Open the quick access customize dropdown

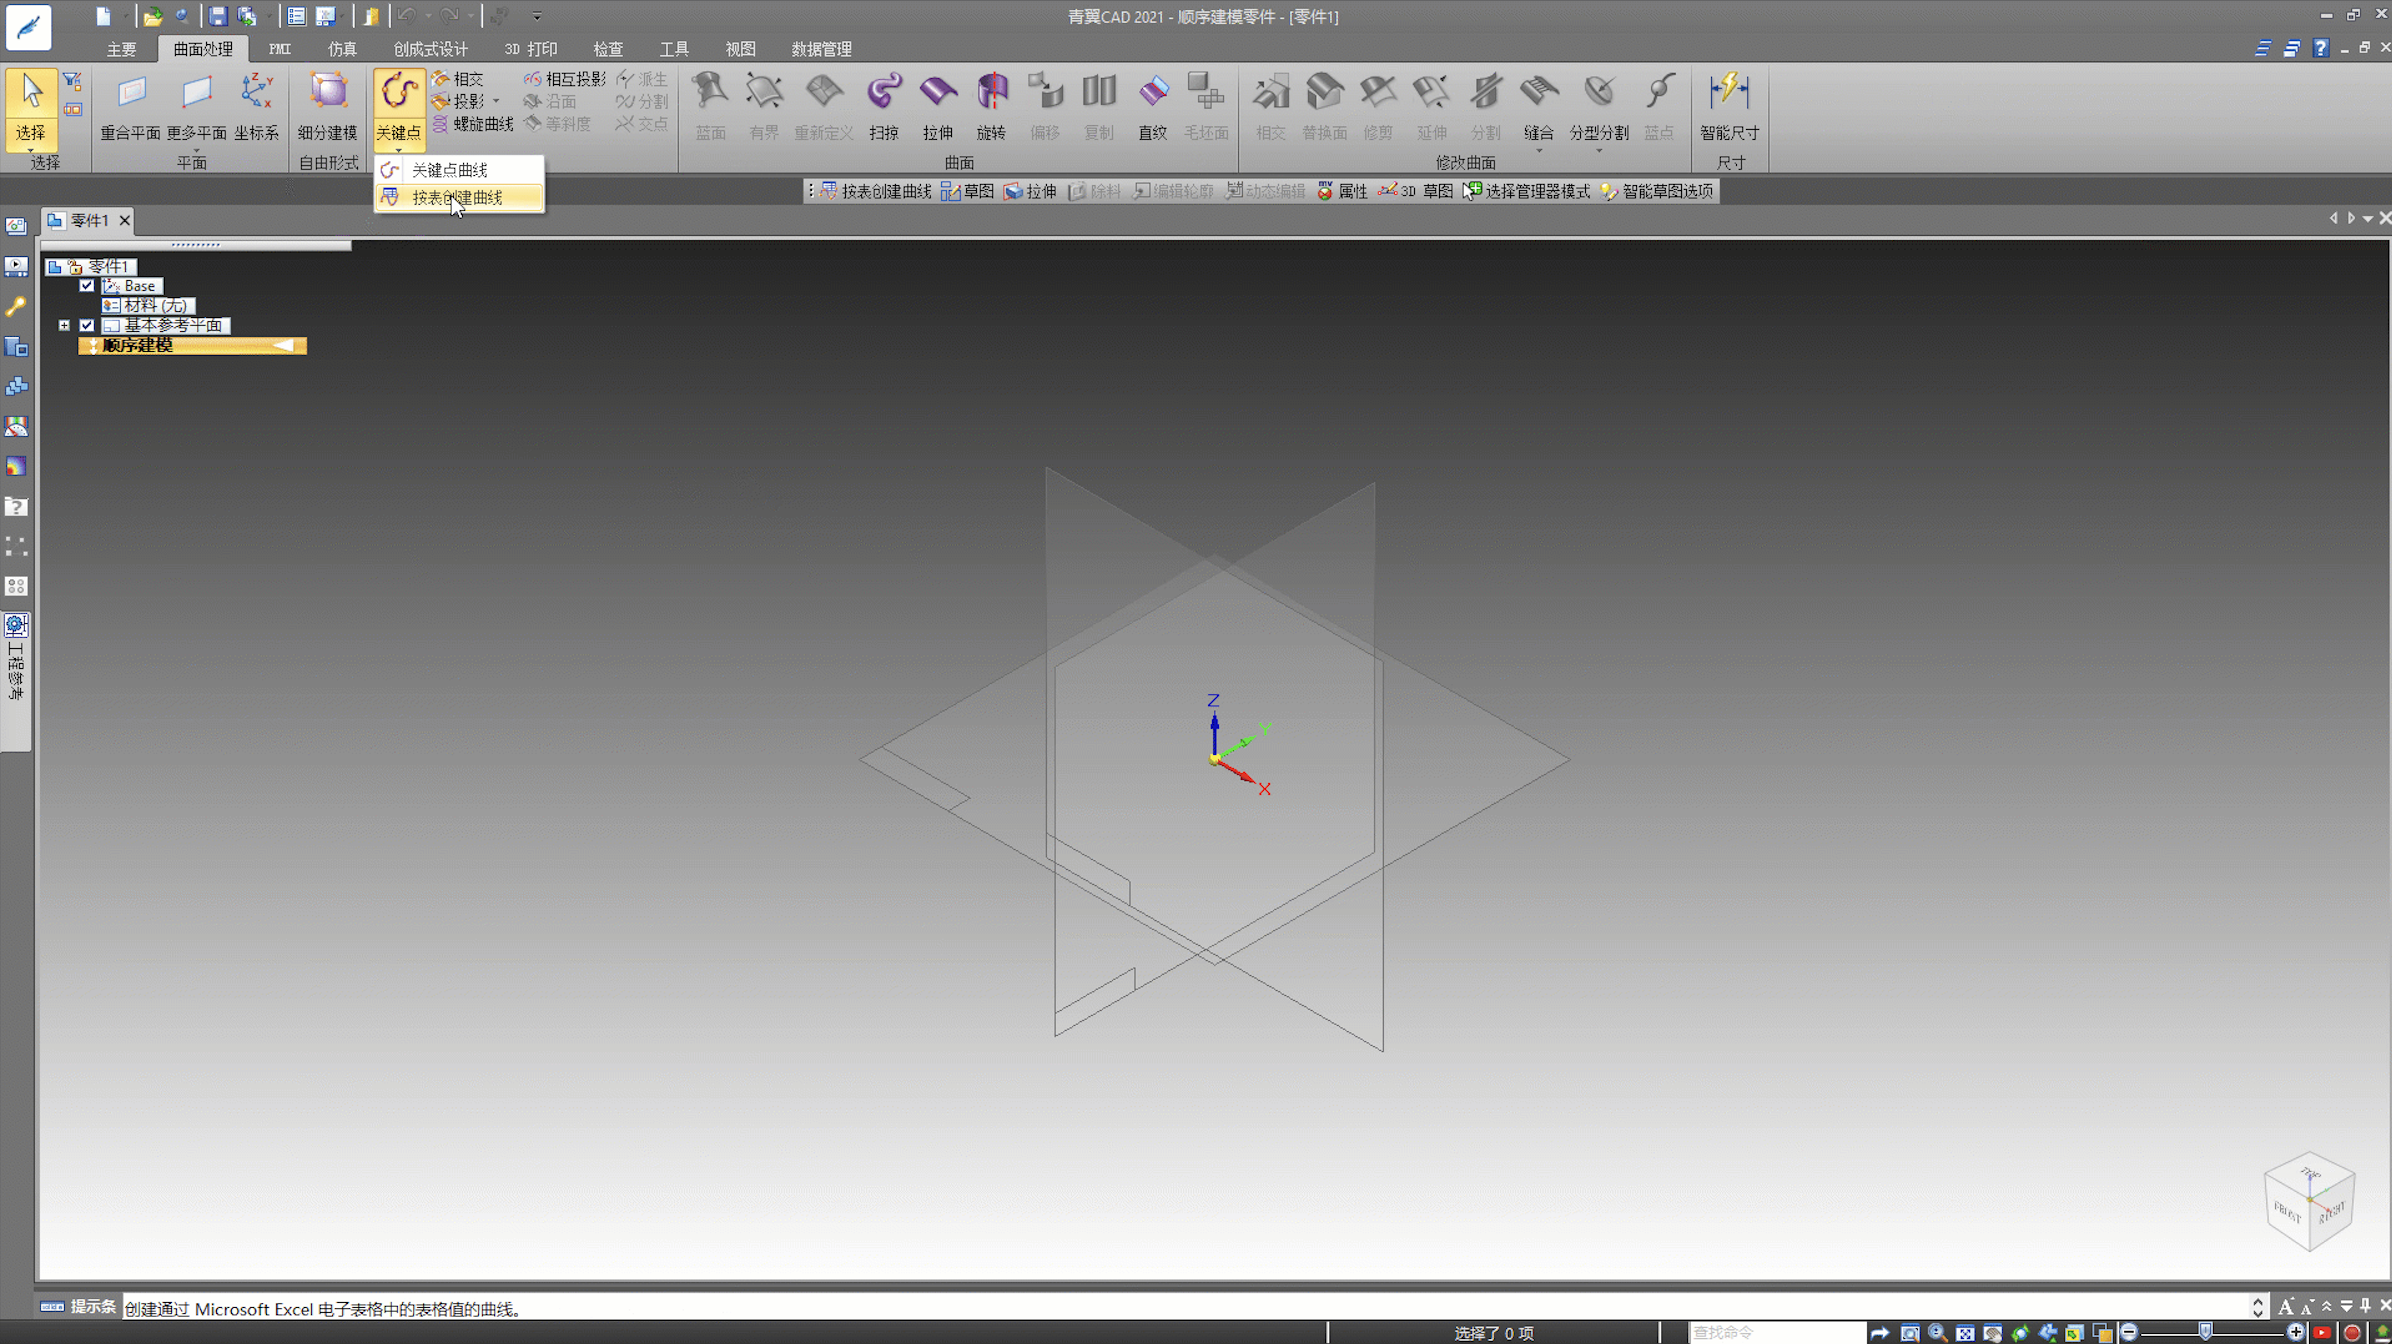pyautogui.click(x=537, y=16)
